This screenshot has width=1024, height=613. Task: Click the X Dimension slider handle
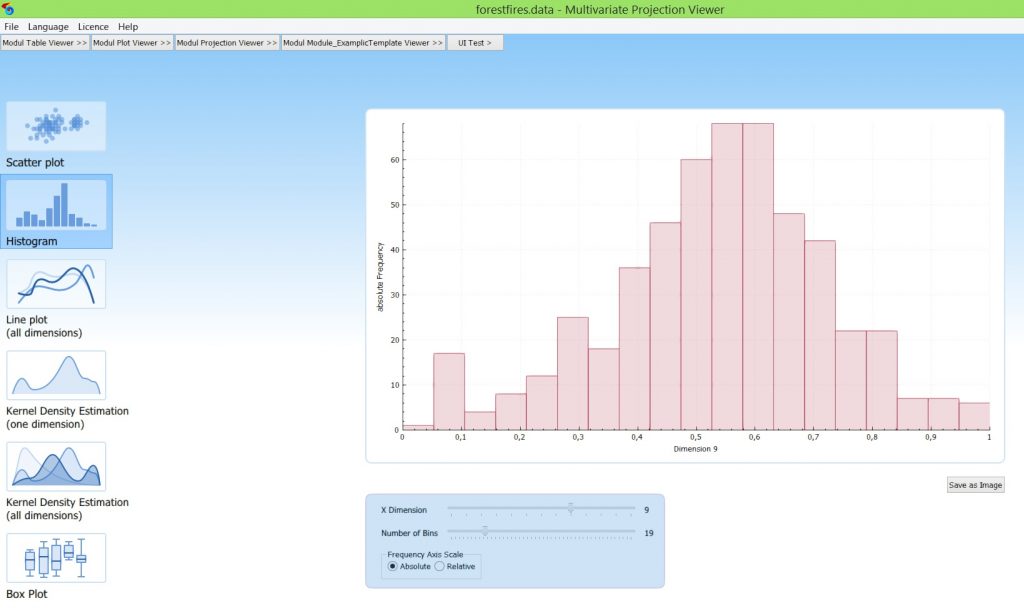(570, 509)
